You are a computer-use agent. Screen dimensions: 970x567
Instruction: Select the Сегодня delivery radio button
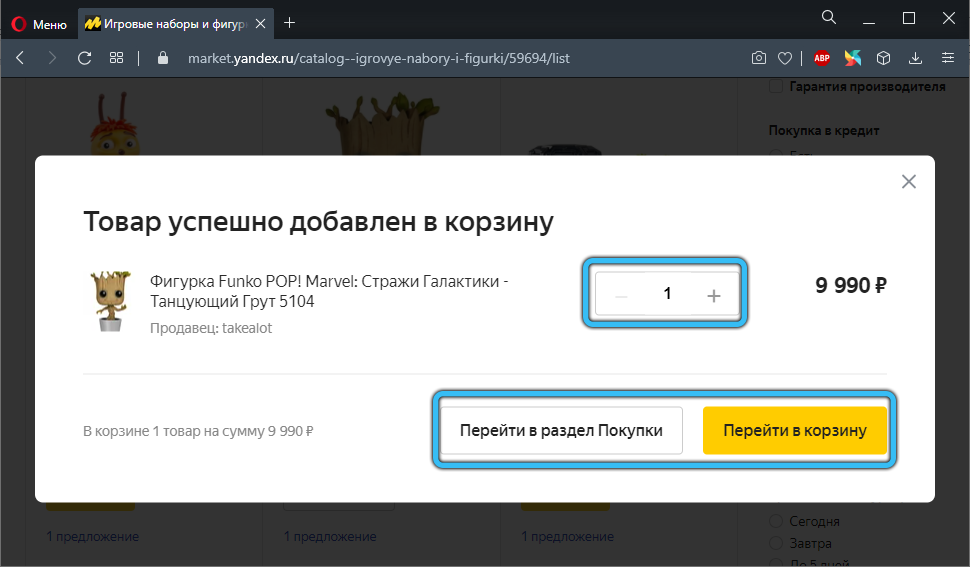(x=776, y=521)
